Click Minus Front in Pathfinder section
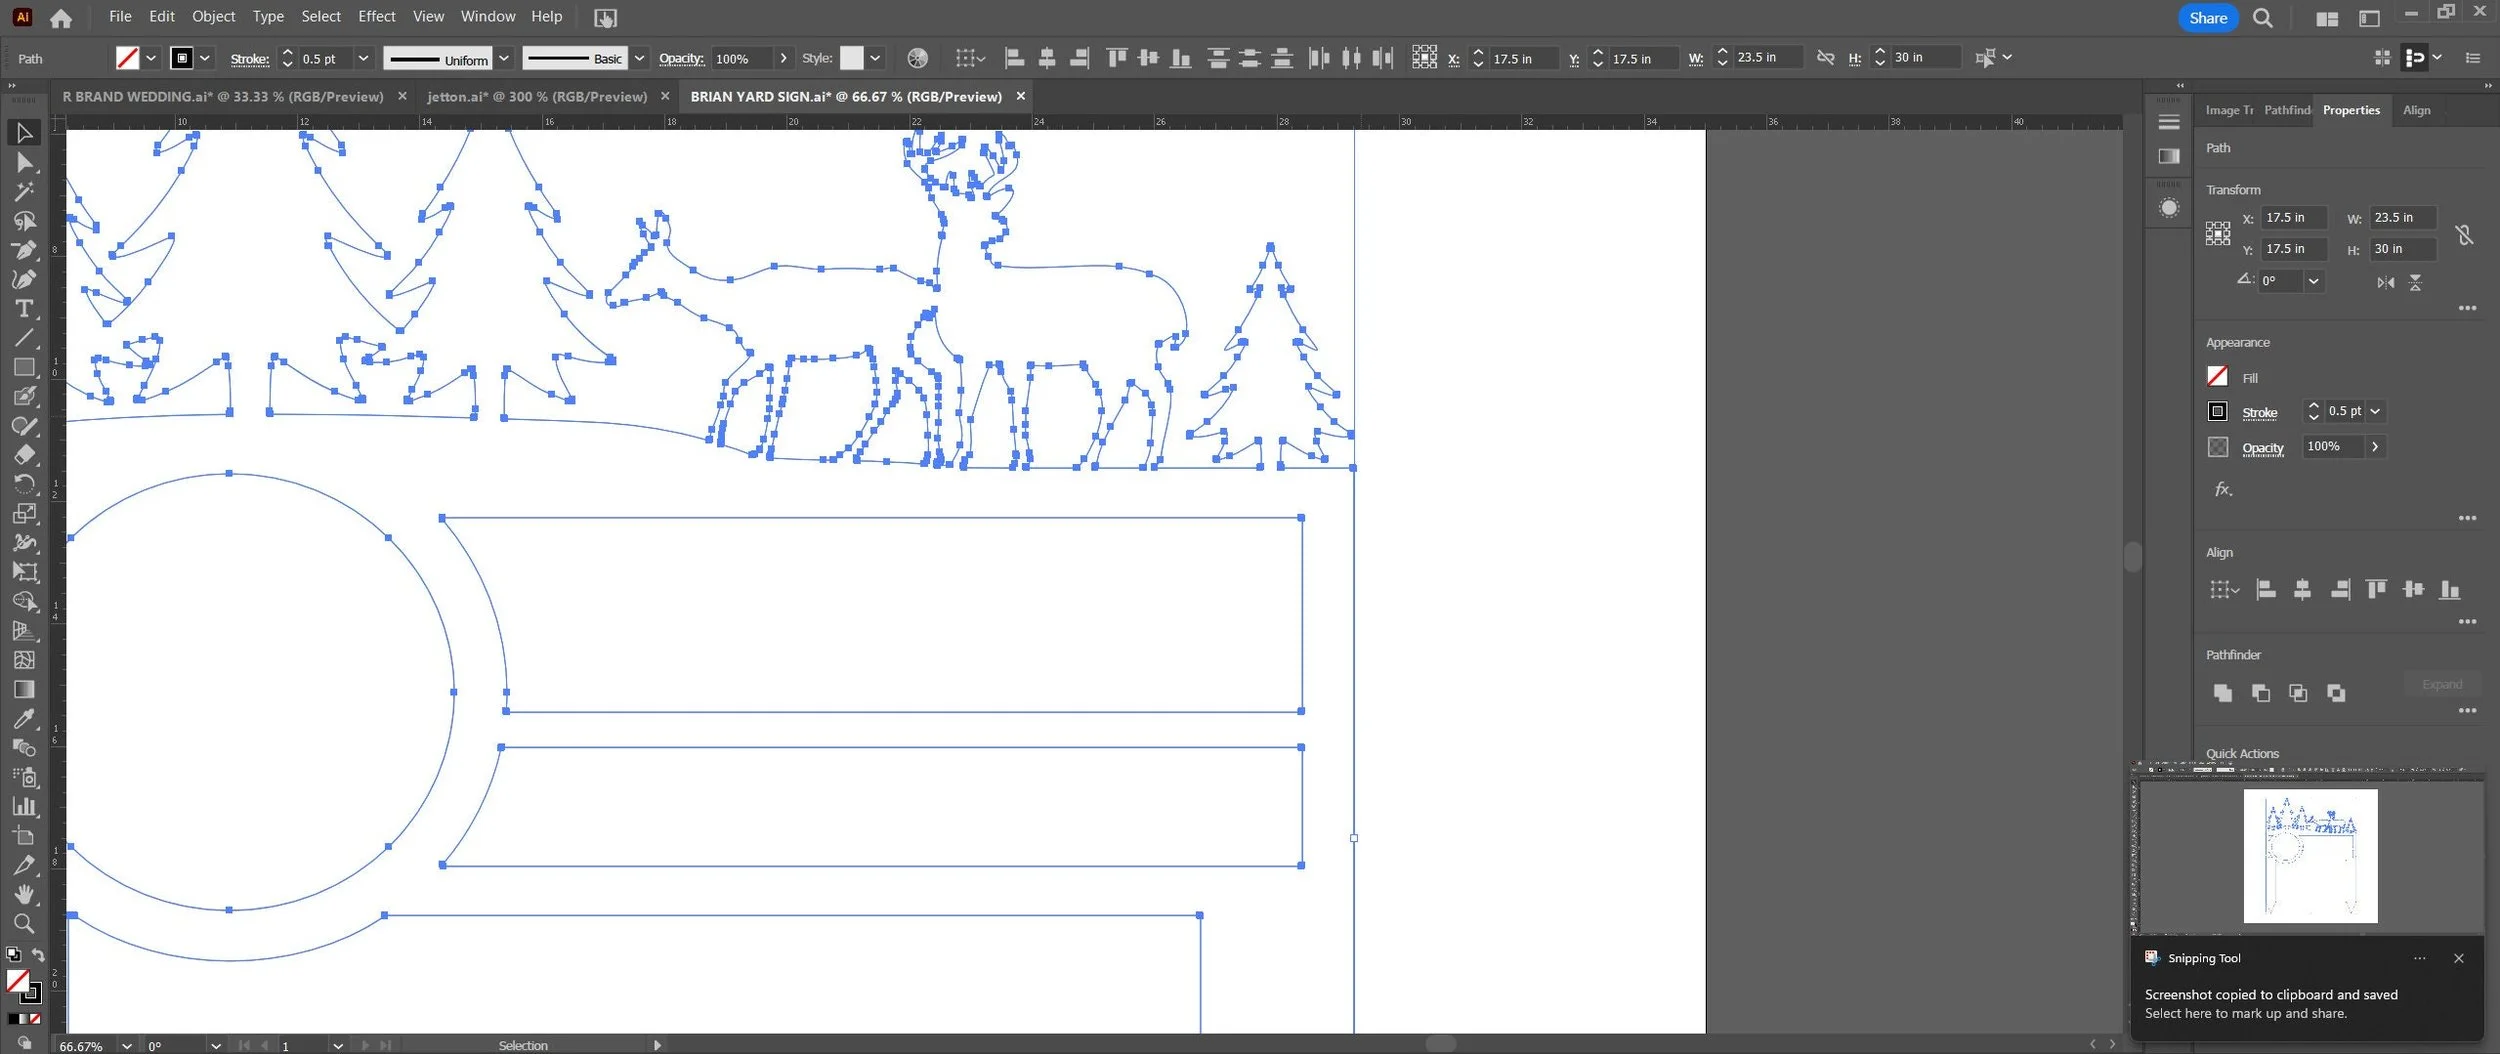2500x1054 pixels. (x=2260, y=692)
